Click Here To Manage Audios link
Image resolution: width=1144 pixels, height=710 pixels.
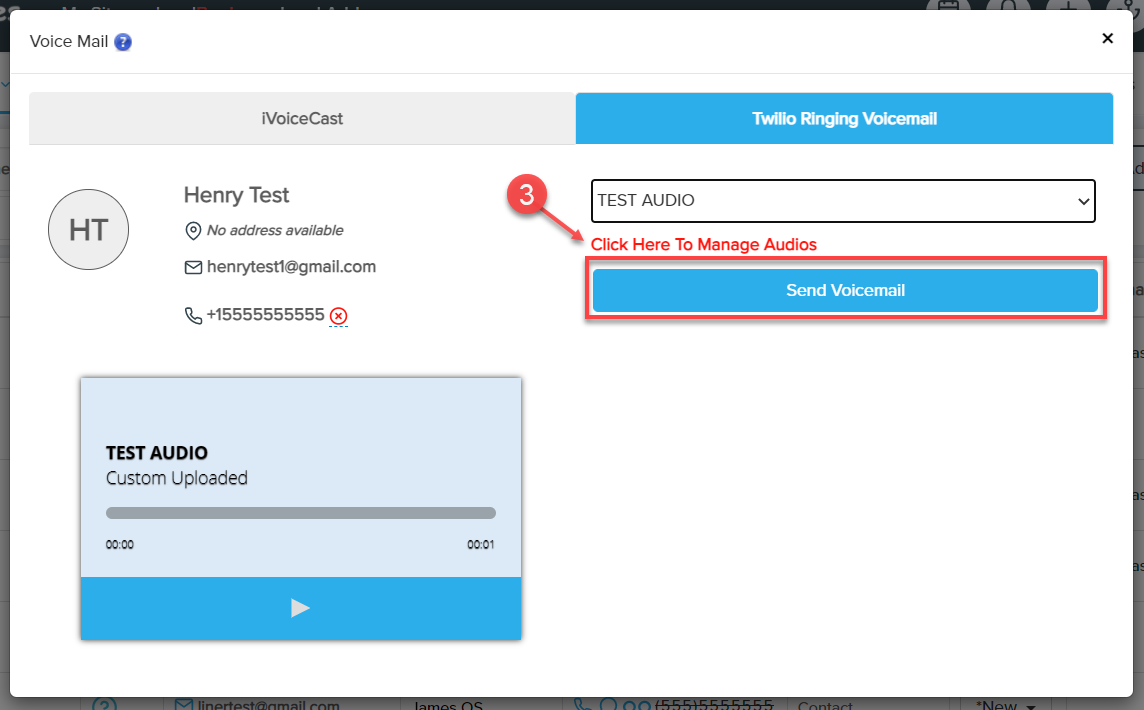click(x=703, y=245)
